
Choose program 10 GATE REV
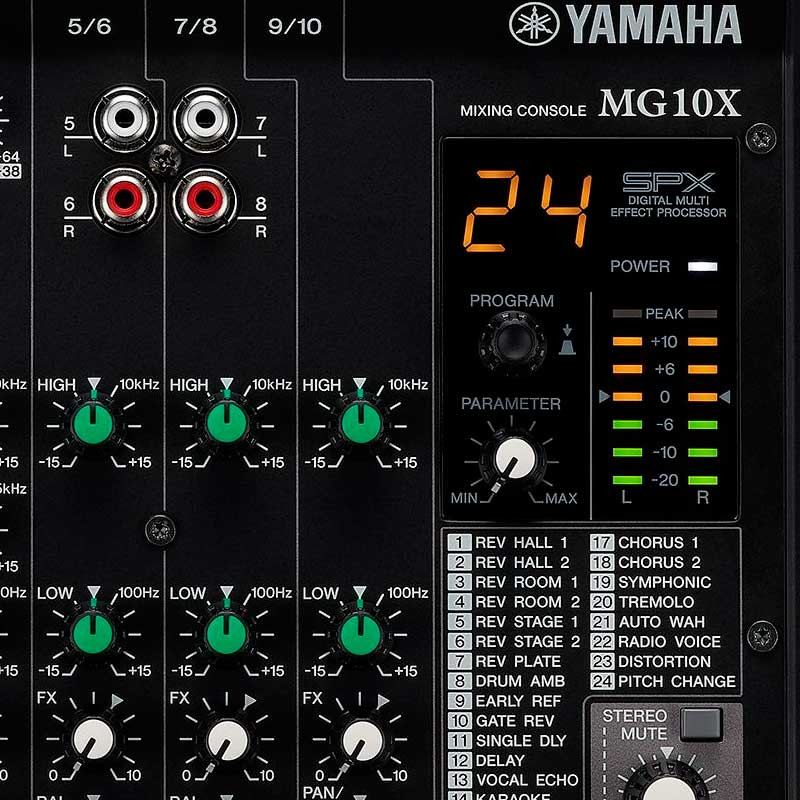[501, 721]
